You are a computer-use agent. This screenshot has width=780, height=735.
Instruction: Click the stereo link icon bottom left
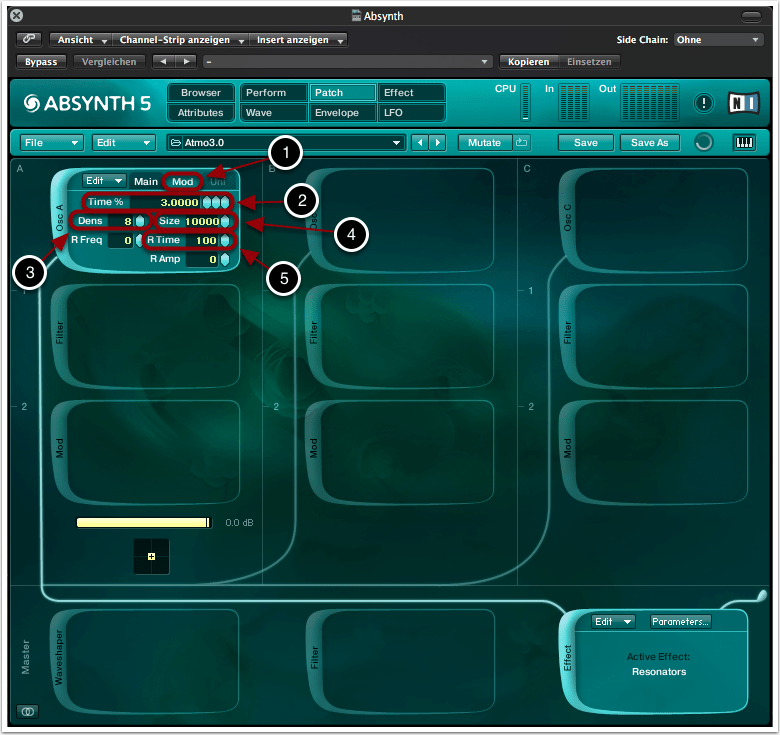click(x=27, y=711)
